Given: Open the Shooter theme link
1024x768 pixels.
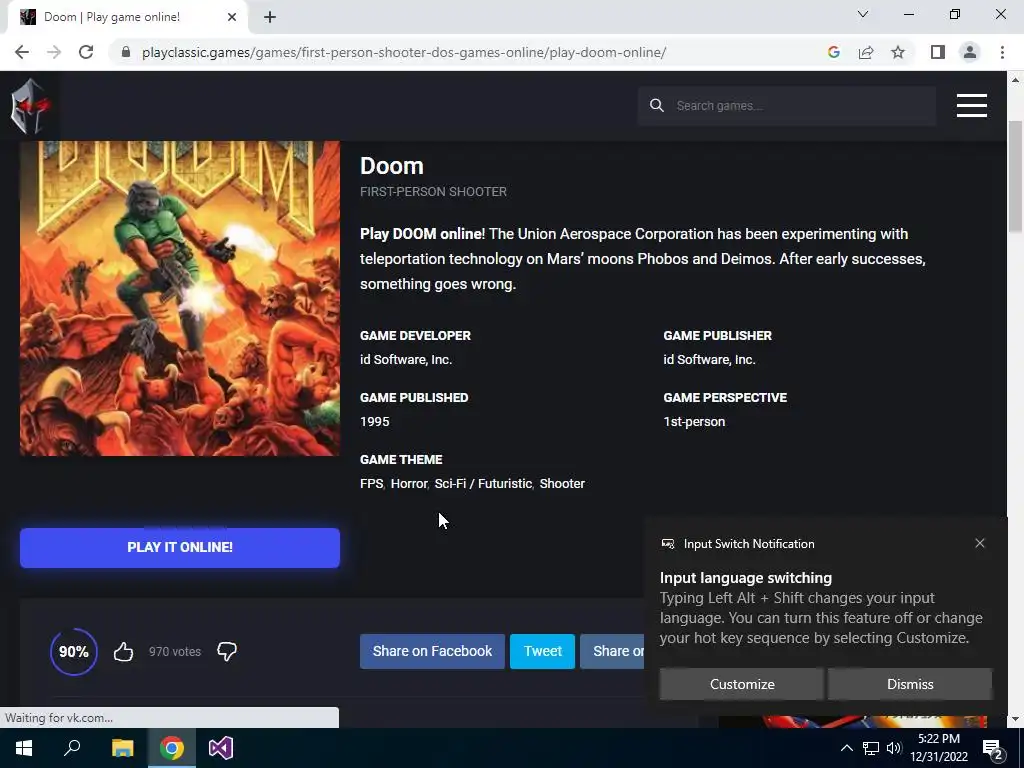Looking at the screenshot, I should [x=562, y=483].
